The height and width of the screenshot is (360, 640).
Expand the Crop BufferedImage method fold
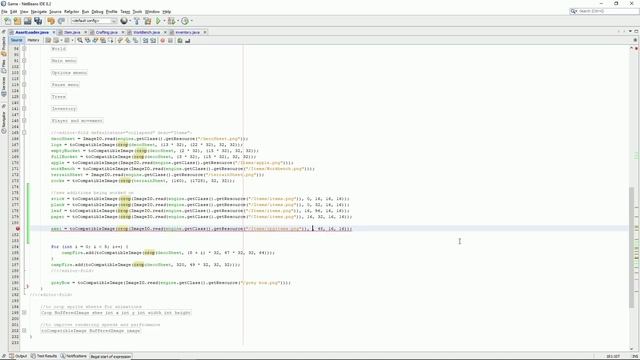(x=24, y=313)
